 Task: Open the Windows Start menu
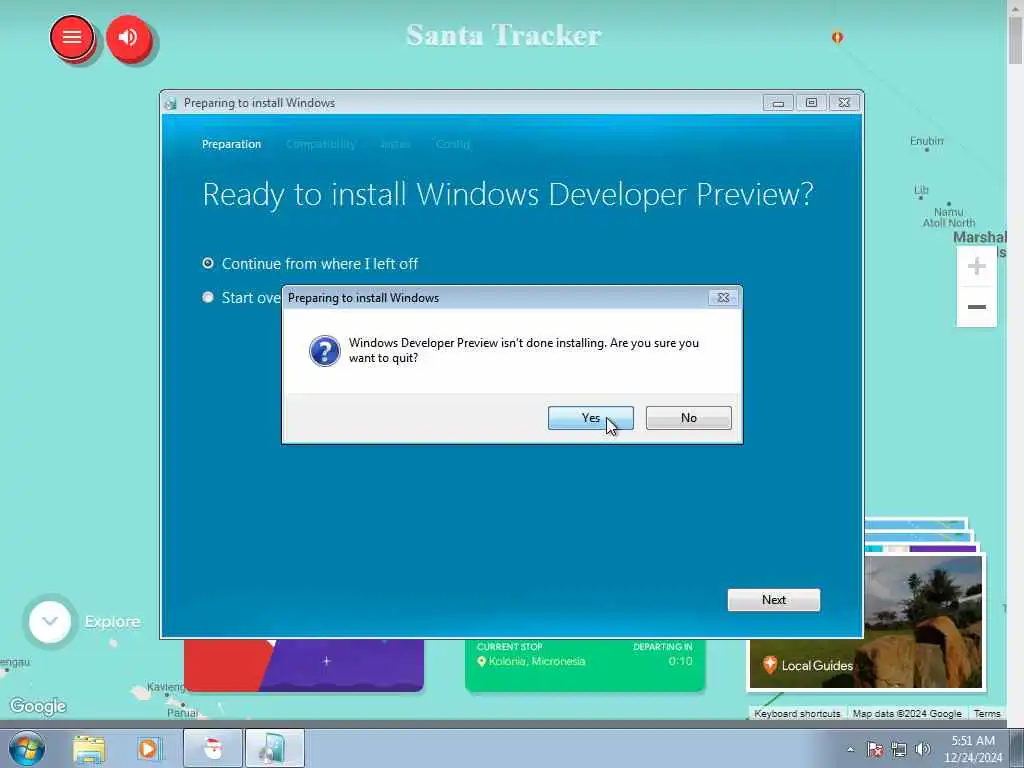[27, 748]
